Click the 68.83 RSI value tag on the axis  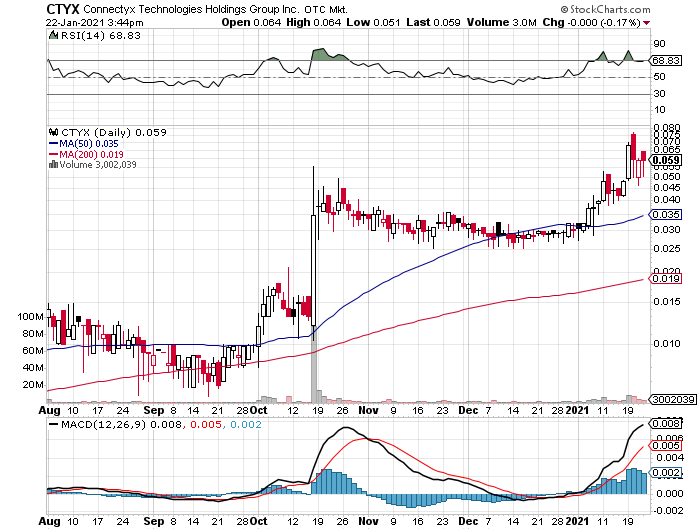tap(666, 60)
